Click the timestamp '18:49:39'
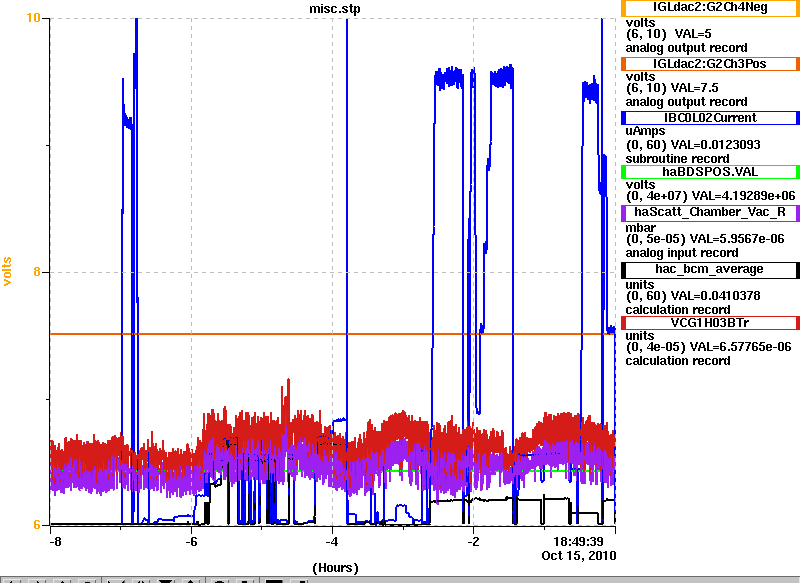This screenshot has height=583, width=800. pyautogui.click(x=579, y=542)
